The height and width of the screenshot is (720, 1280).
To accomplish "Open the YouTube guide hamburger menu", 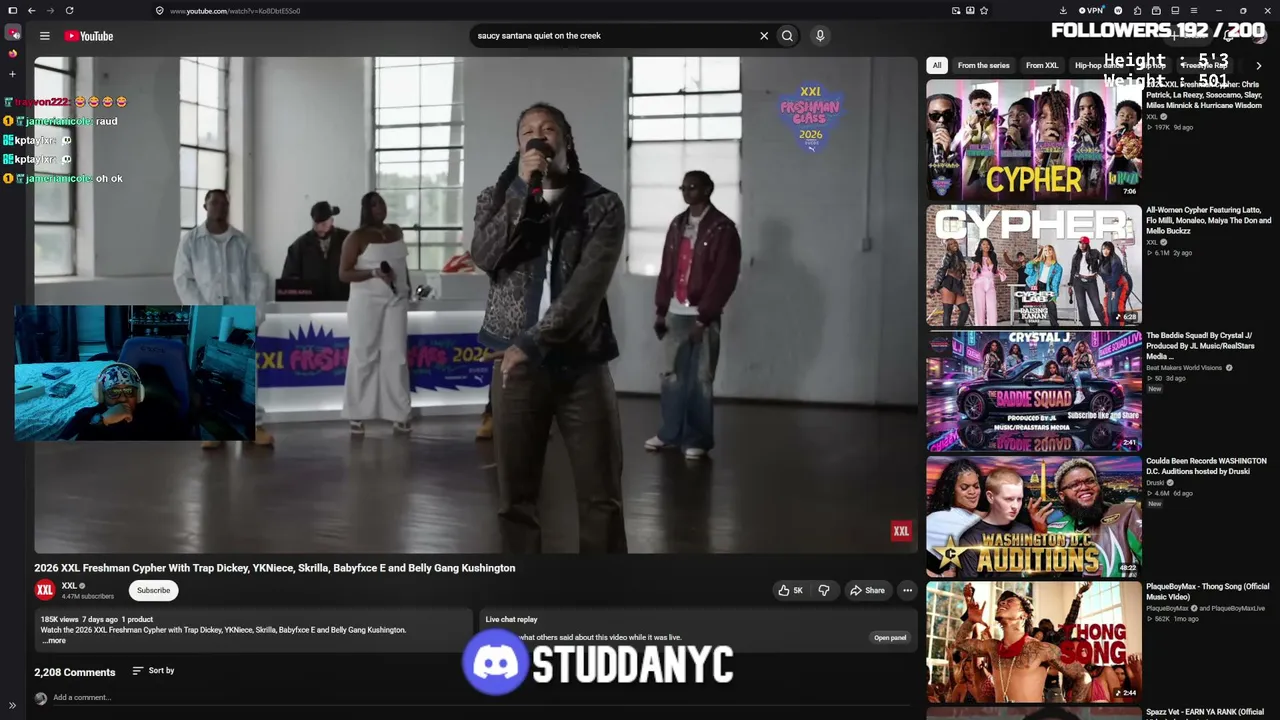I will tap(44, 36).
